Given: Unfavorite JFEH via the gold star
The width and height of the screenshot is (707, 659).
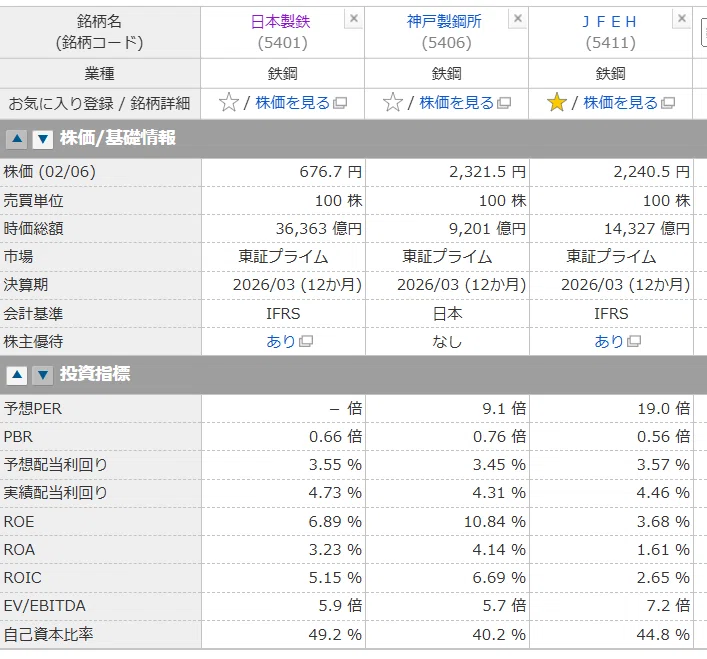Looking at the screenshot, I should 557,103.
